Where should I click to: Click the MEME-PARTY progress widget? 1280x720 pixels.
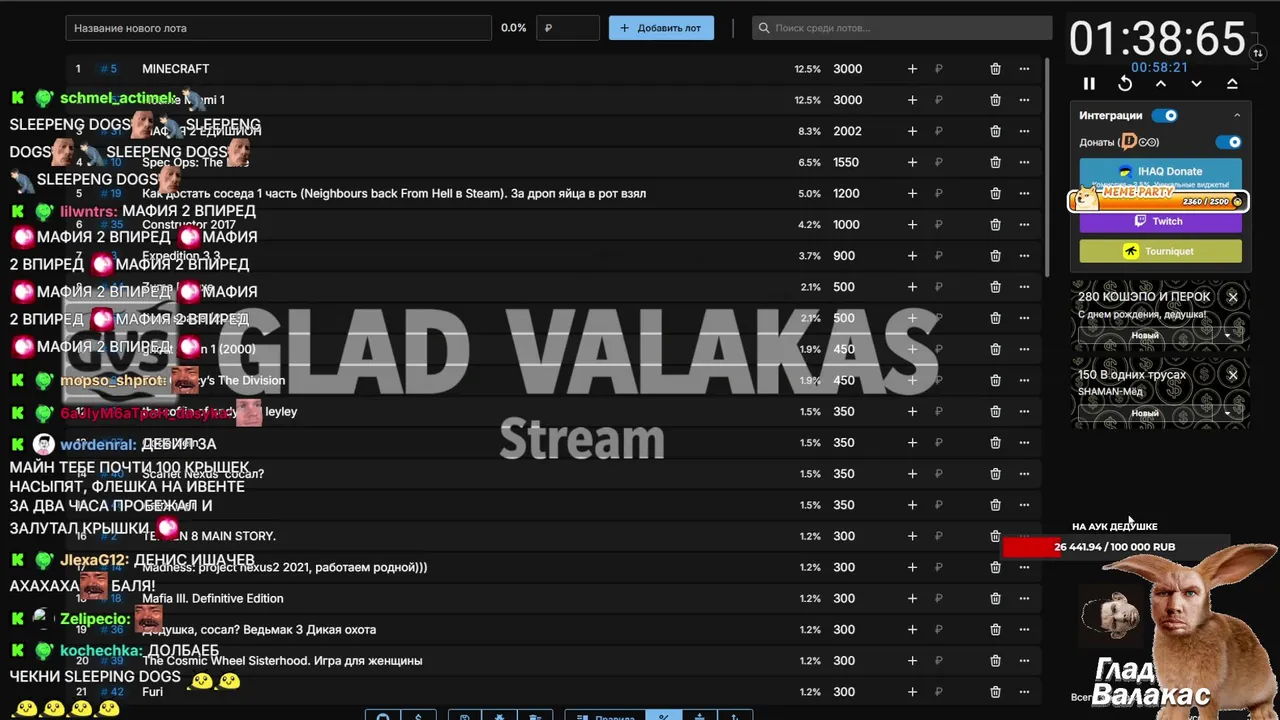[1158, 198]
